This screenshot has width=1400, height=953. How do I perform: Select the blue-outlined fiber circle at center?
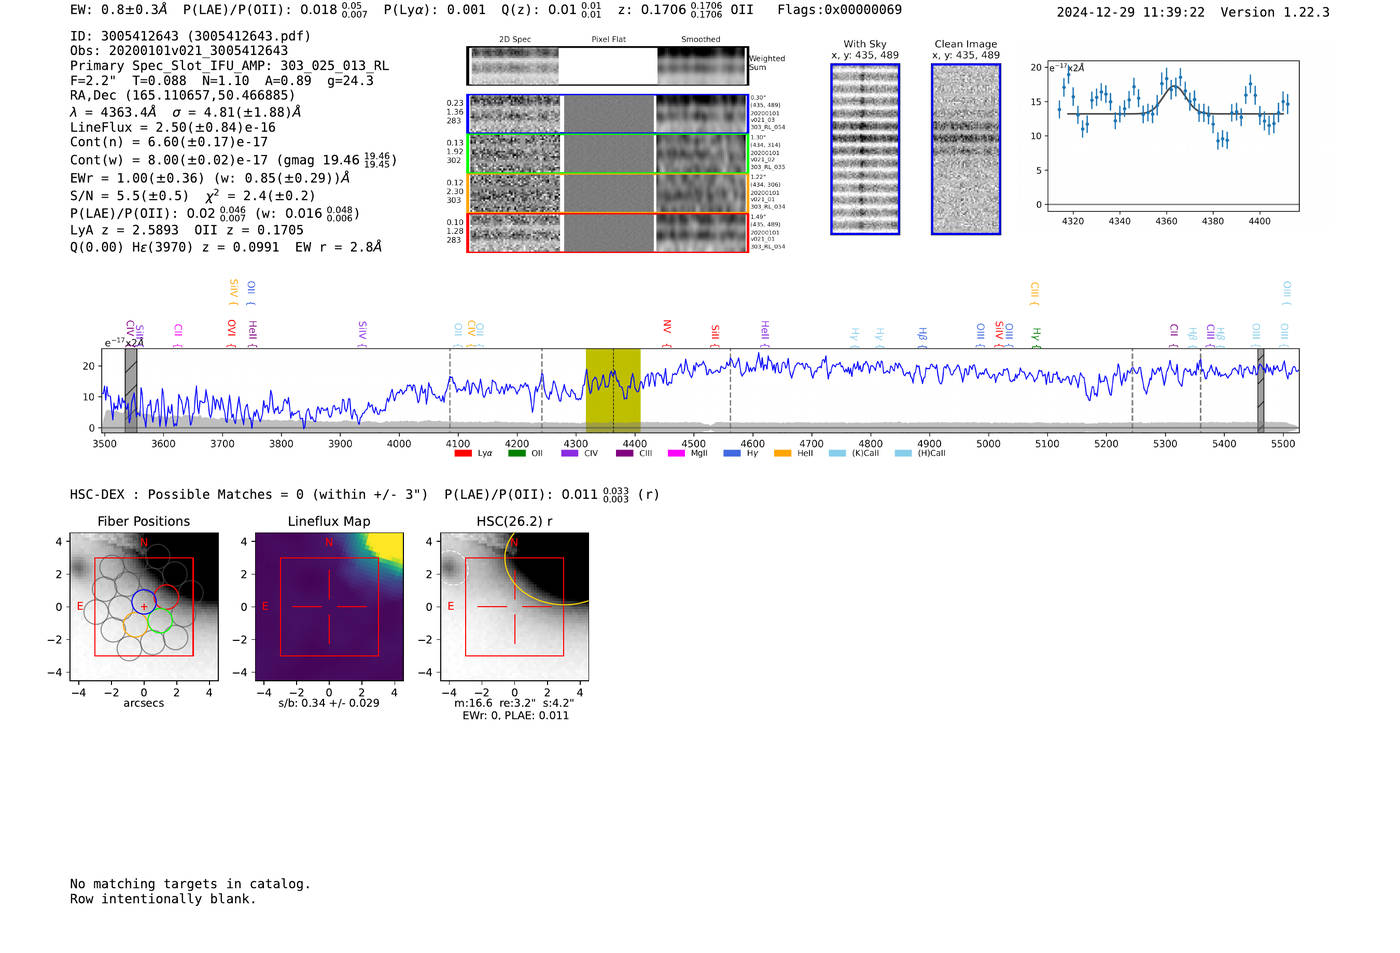tap(144, 602)
